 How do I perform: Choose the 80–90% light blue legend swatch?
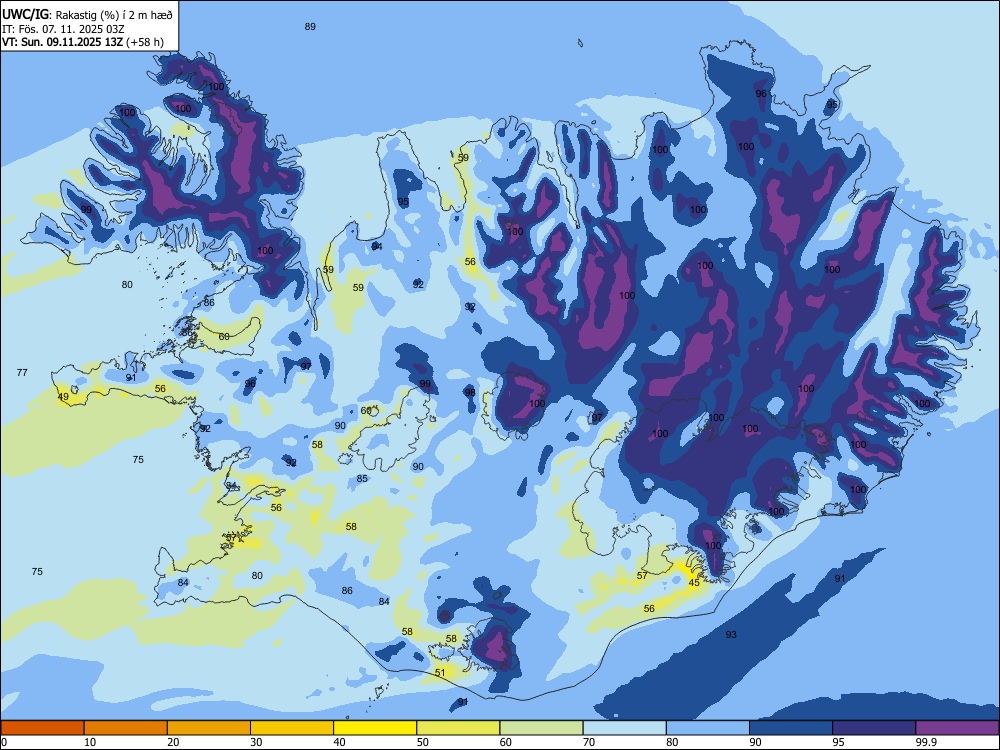pyautogui.click(x=708, y=728)
